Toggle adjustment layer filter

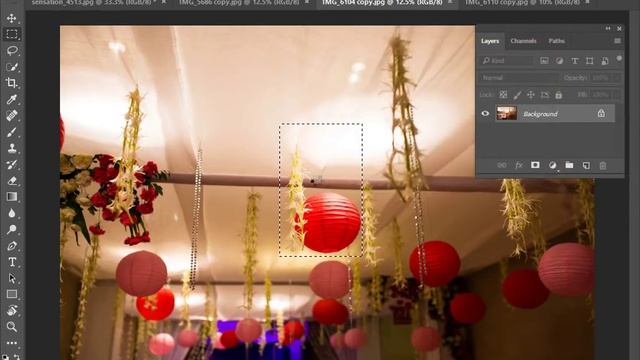559,61
